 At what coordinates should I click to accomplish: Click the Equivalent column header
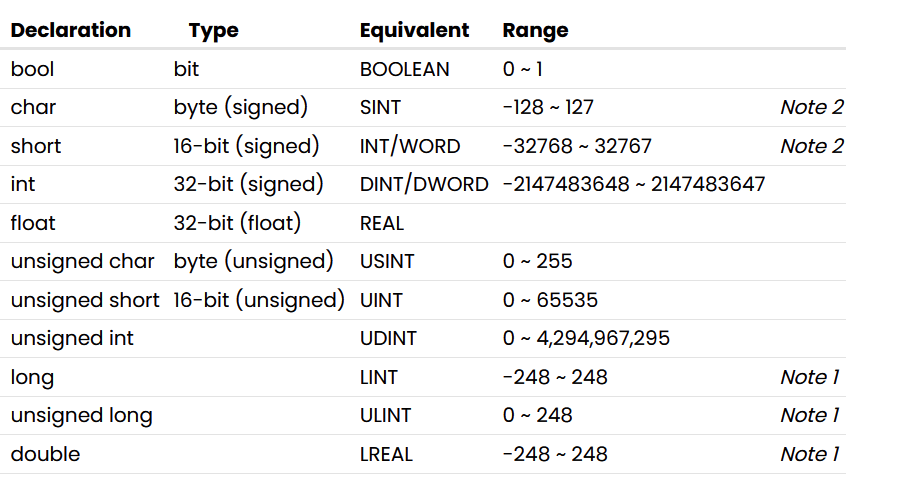[414, 30]
